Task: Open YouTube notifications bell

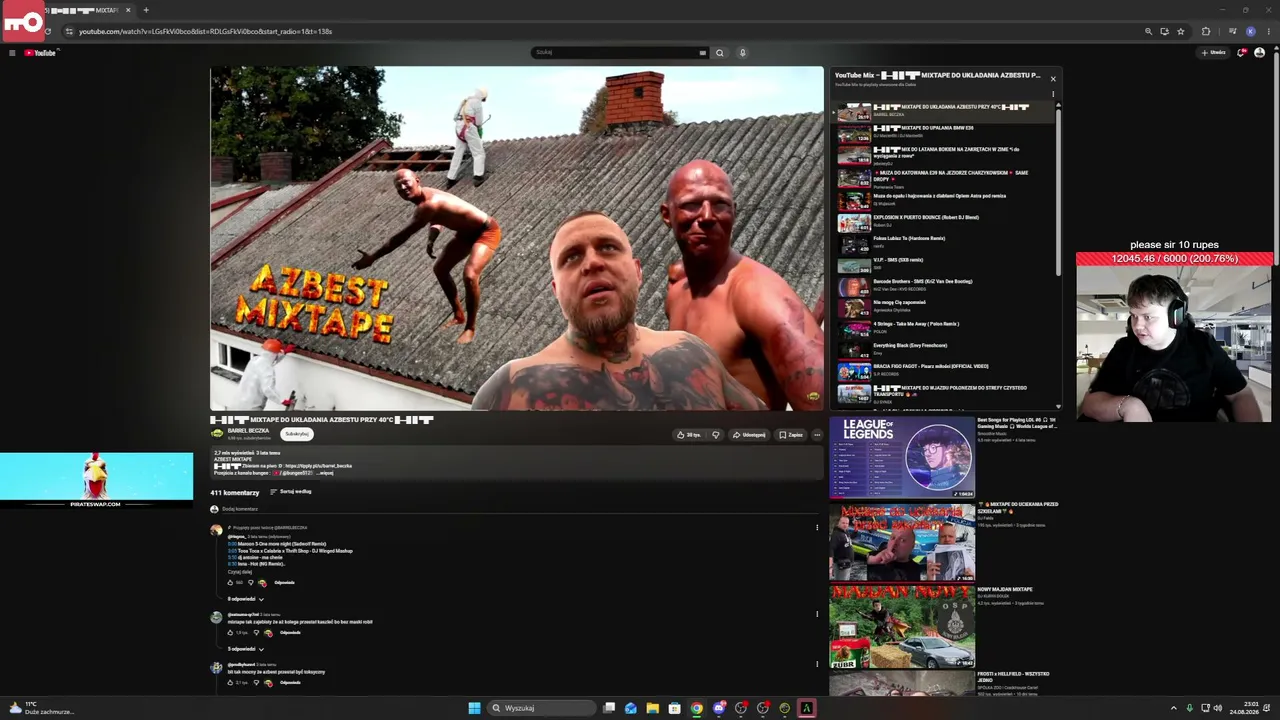Action: pos(1241,53)
